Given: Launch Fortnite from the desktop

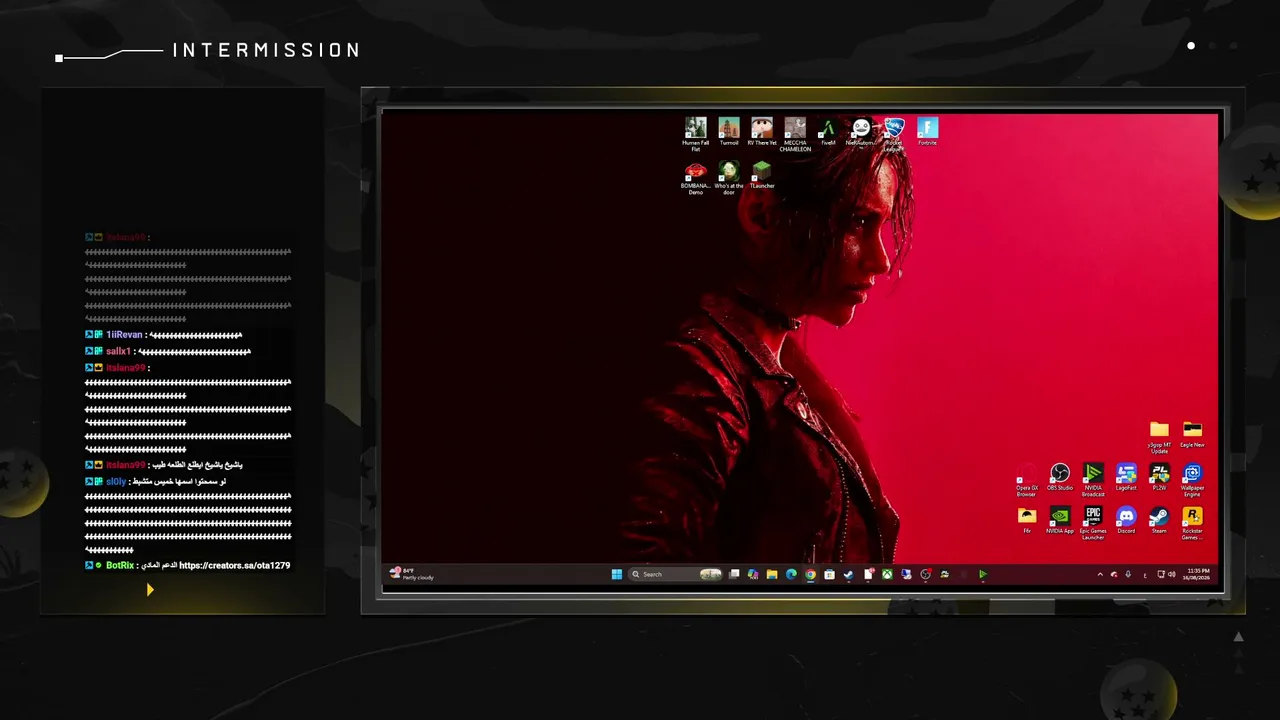Looking at the screenshot, I should tap(927, 132).
